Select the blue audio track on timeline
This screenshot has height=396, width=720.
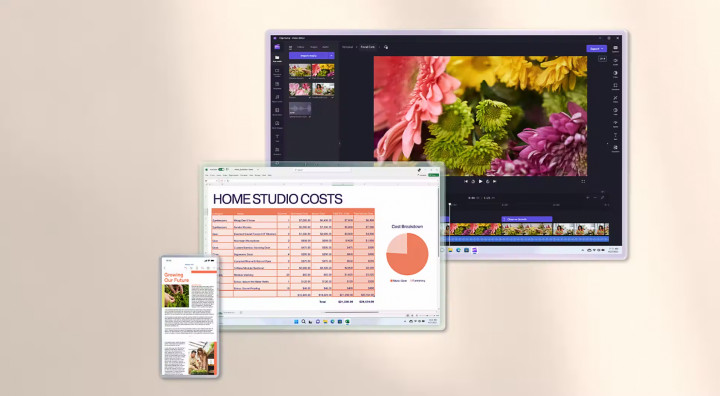tap(526, 239)
